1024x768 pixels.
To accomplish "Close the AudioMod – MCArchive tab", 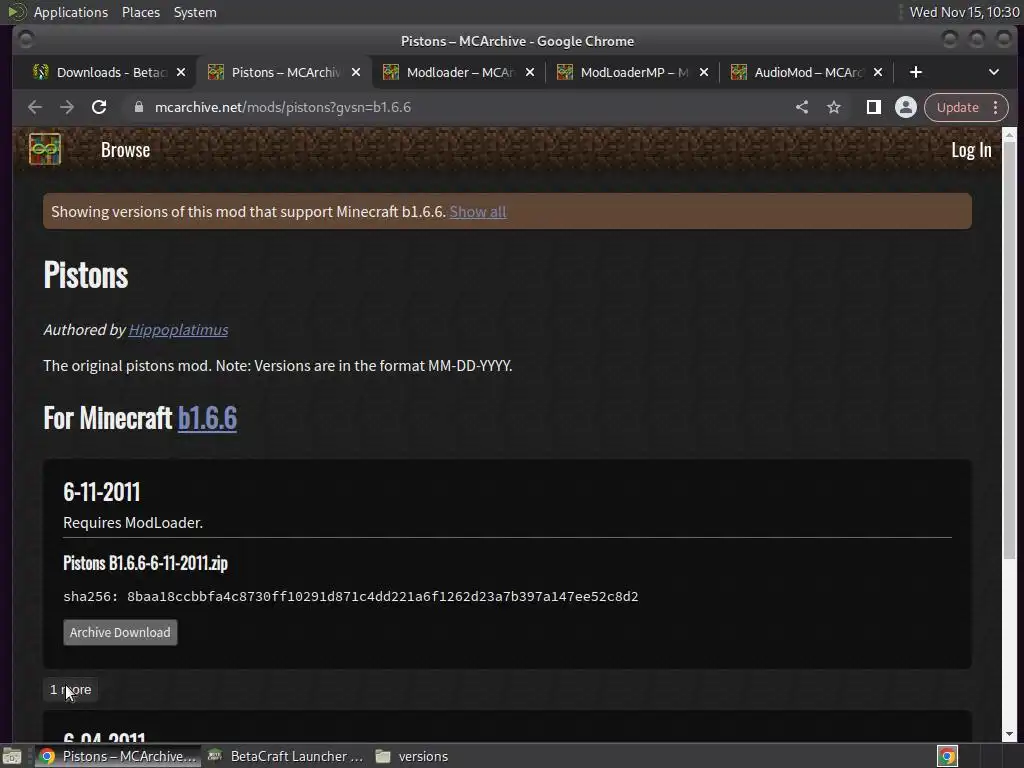I will pos(878,72).
